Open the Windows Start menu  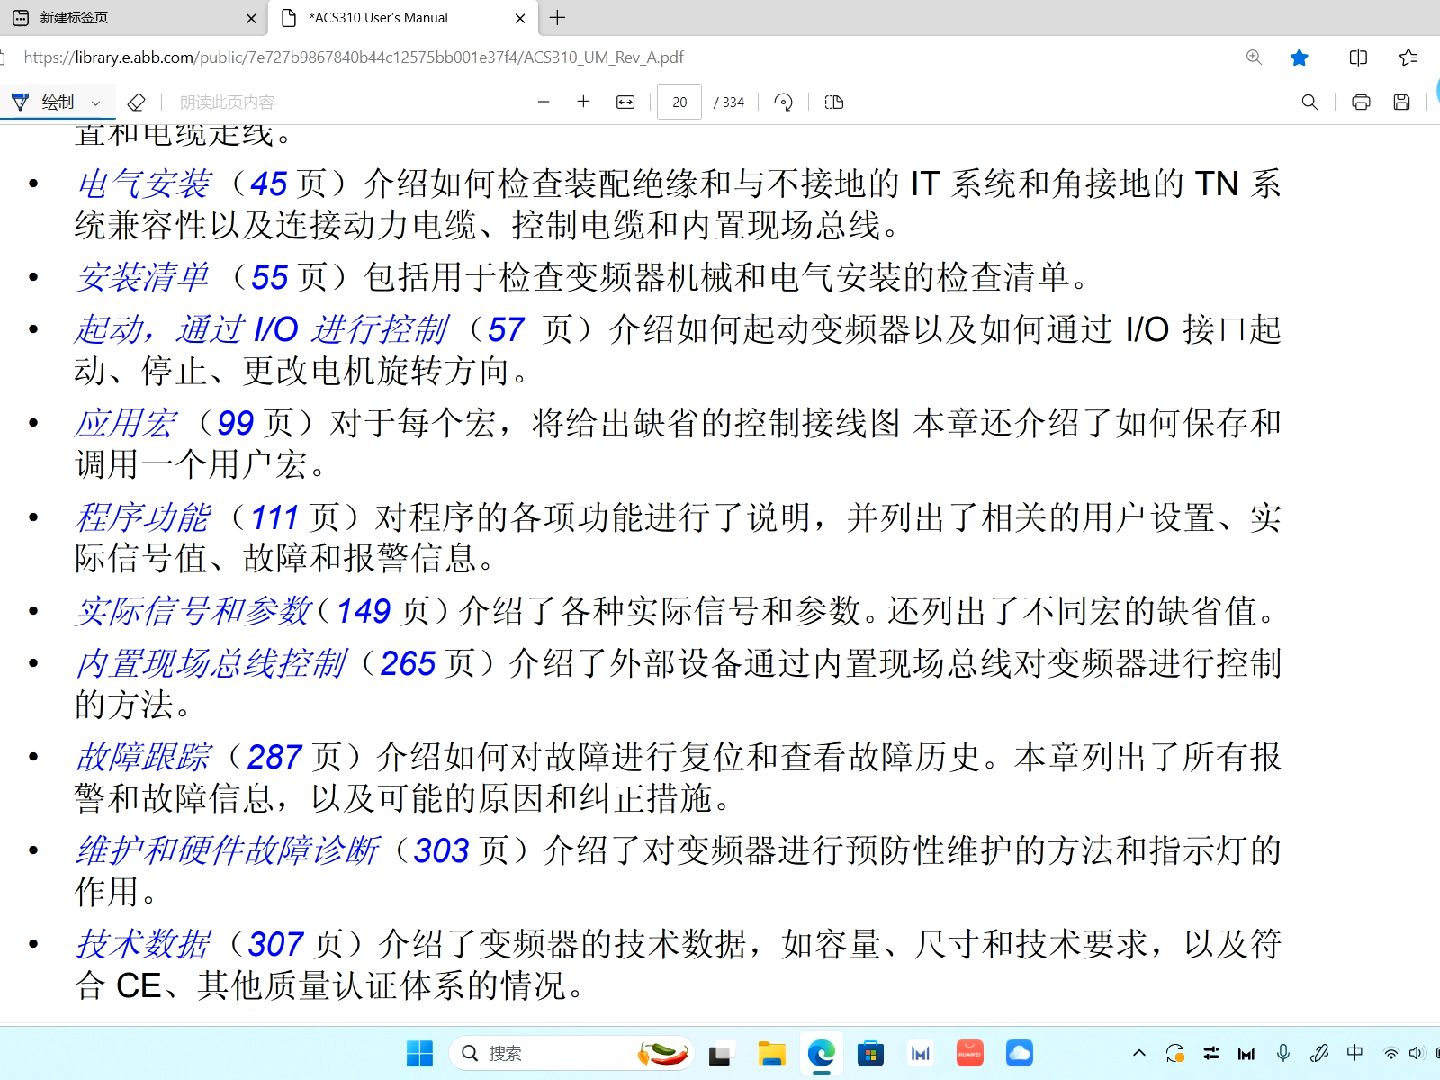[x=420, y=1053]
